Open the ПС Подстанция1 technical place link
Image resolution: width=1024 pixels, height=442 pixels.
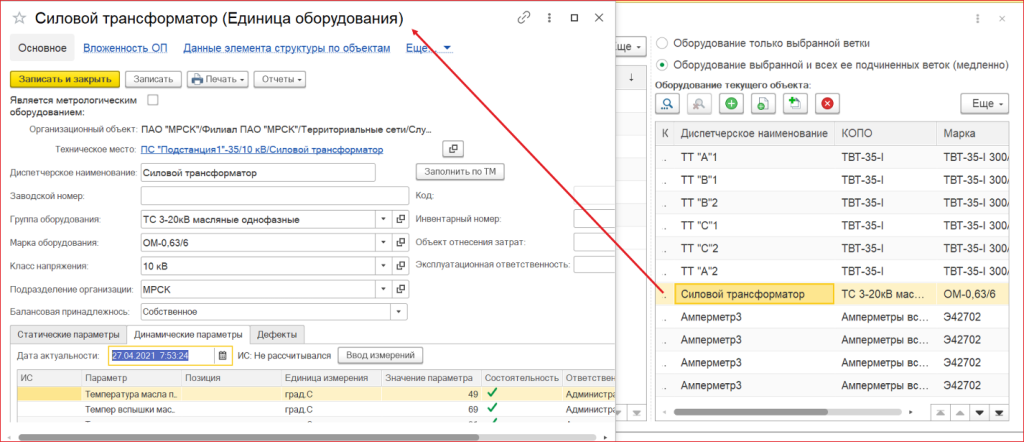260,149
